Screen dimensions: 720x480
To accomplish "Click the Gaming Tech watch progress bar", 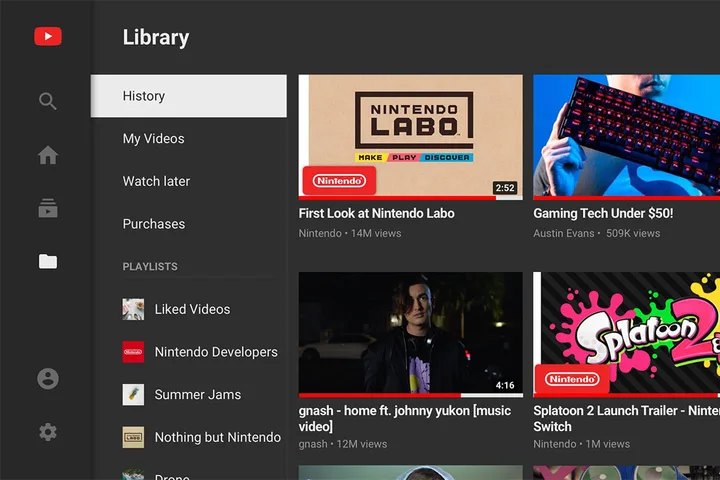I will tap(626, 198).
